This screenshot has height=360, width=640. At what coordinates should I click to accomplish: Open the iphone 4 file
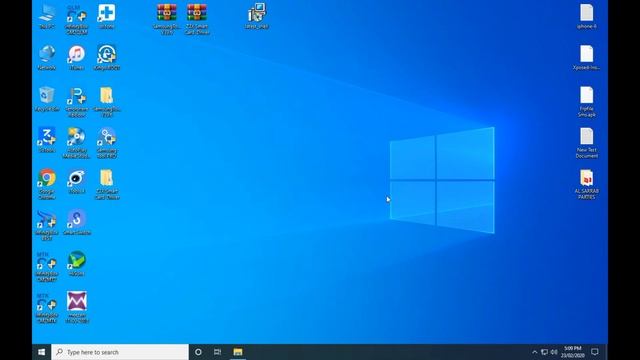587,17
